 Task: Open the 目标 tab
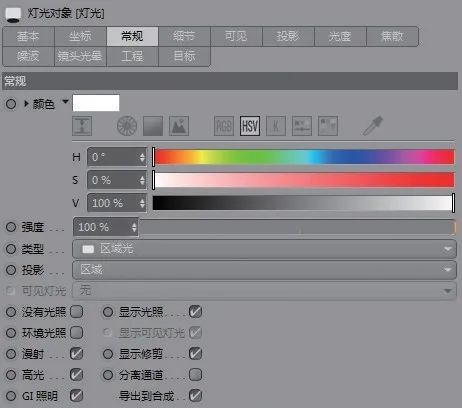[184, 56]
